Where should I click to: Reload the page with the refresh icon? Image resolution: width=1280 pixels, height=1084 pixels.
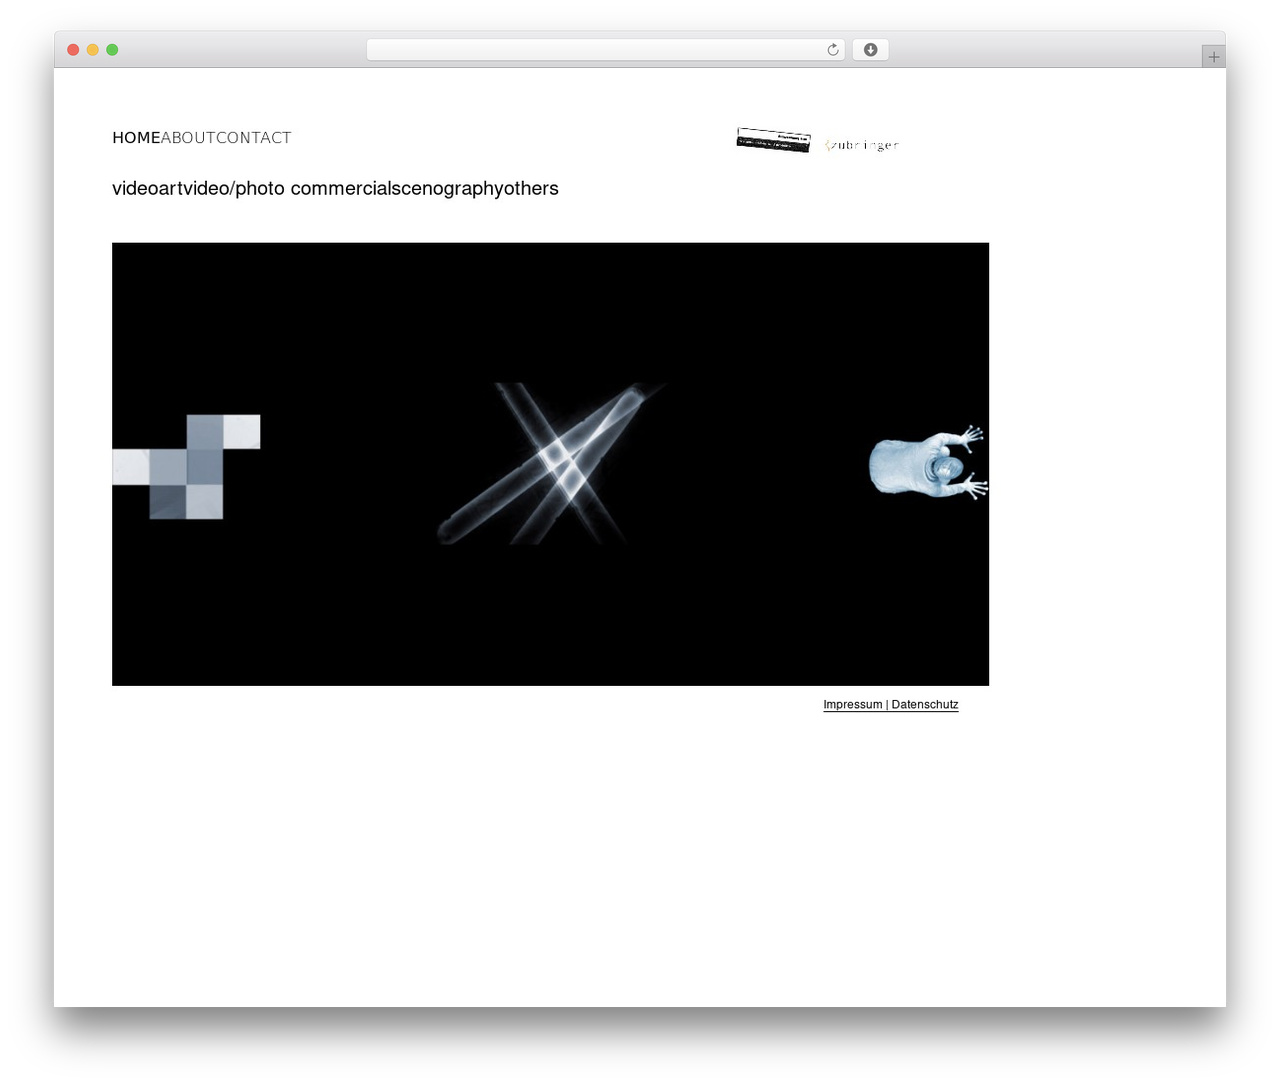[832, 50]
